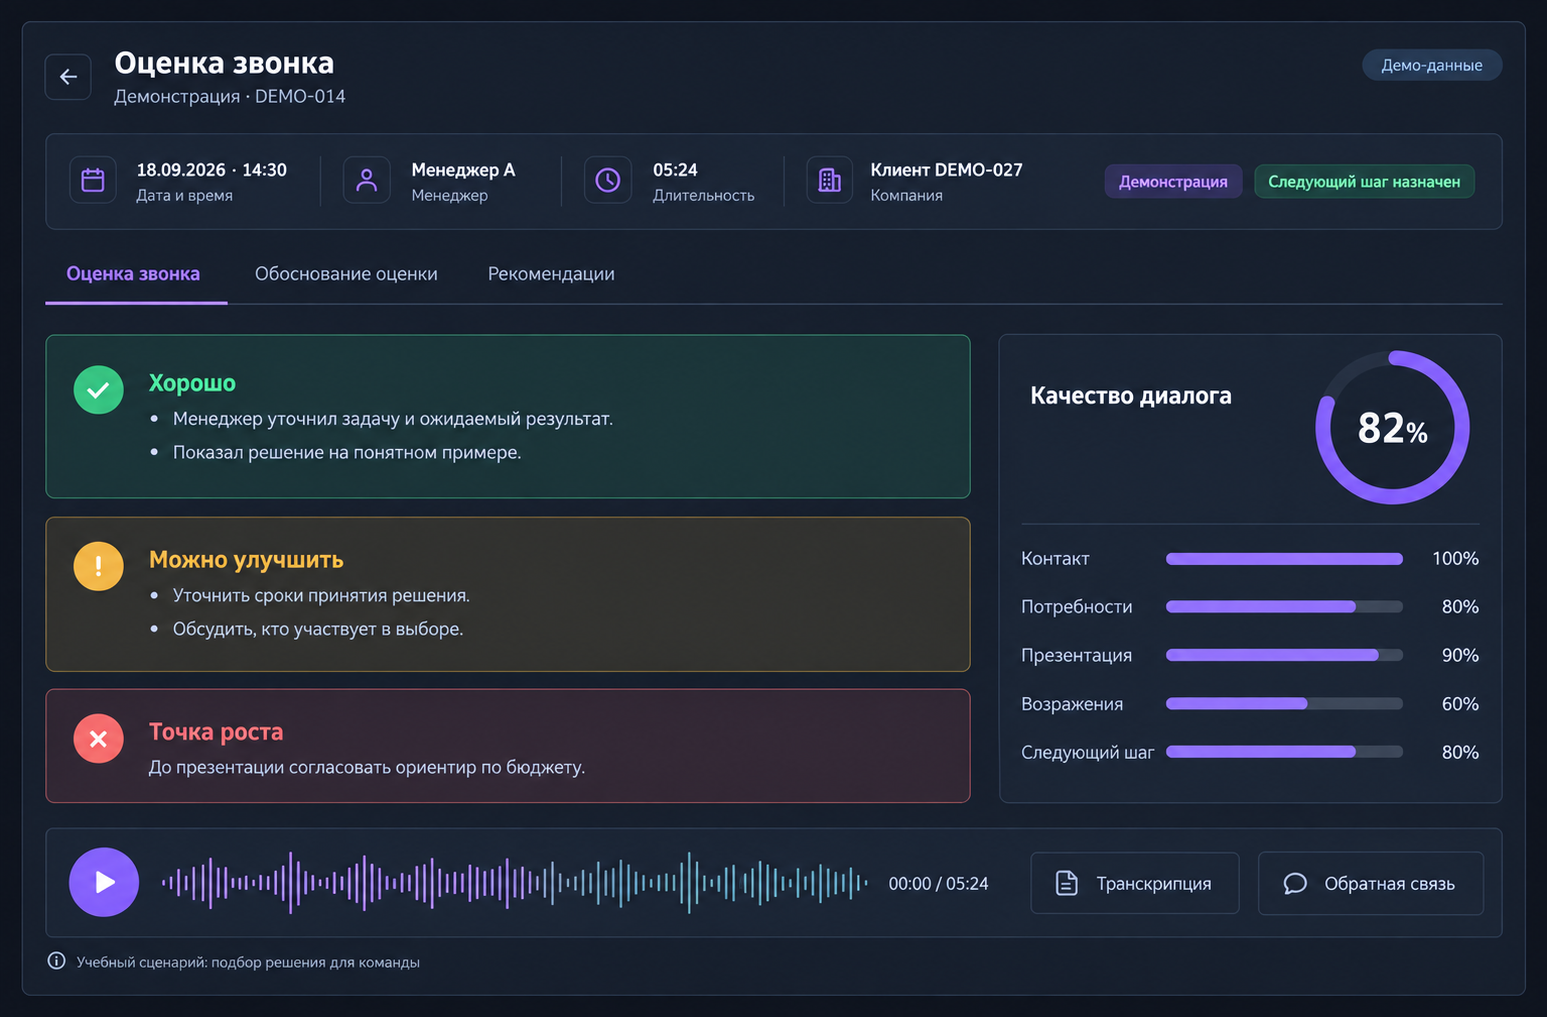
Task: Click the 05:24 duration value
Action: tap(675, 170)
